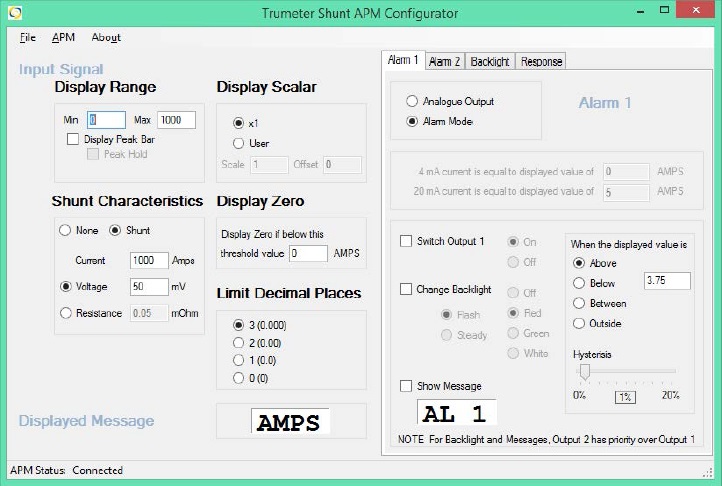
Task: Select the x1 Display Scalar option
Action: (x=238, y=123)
